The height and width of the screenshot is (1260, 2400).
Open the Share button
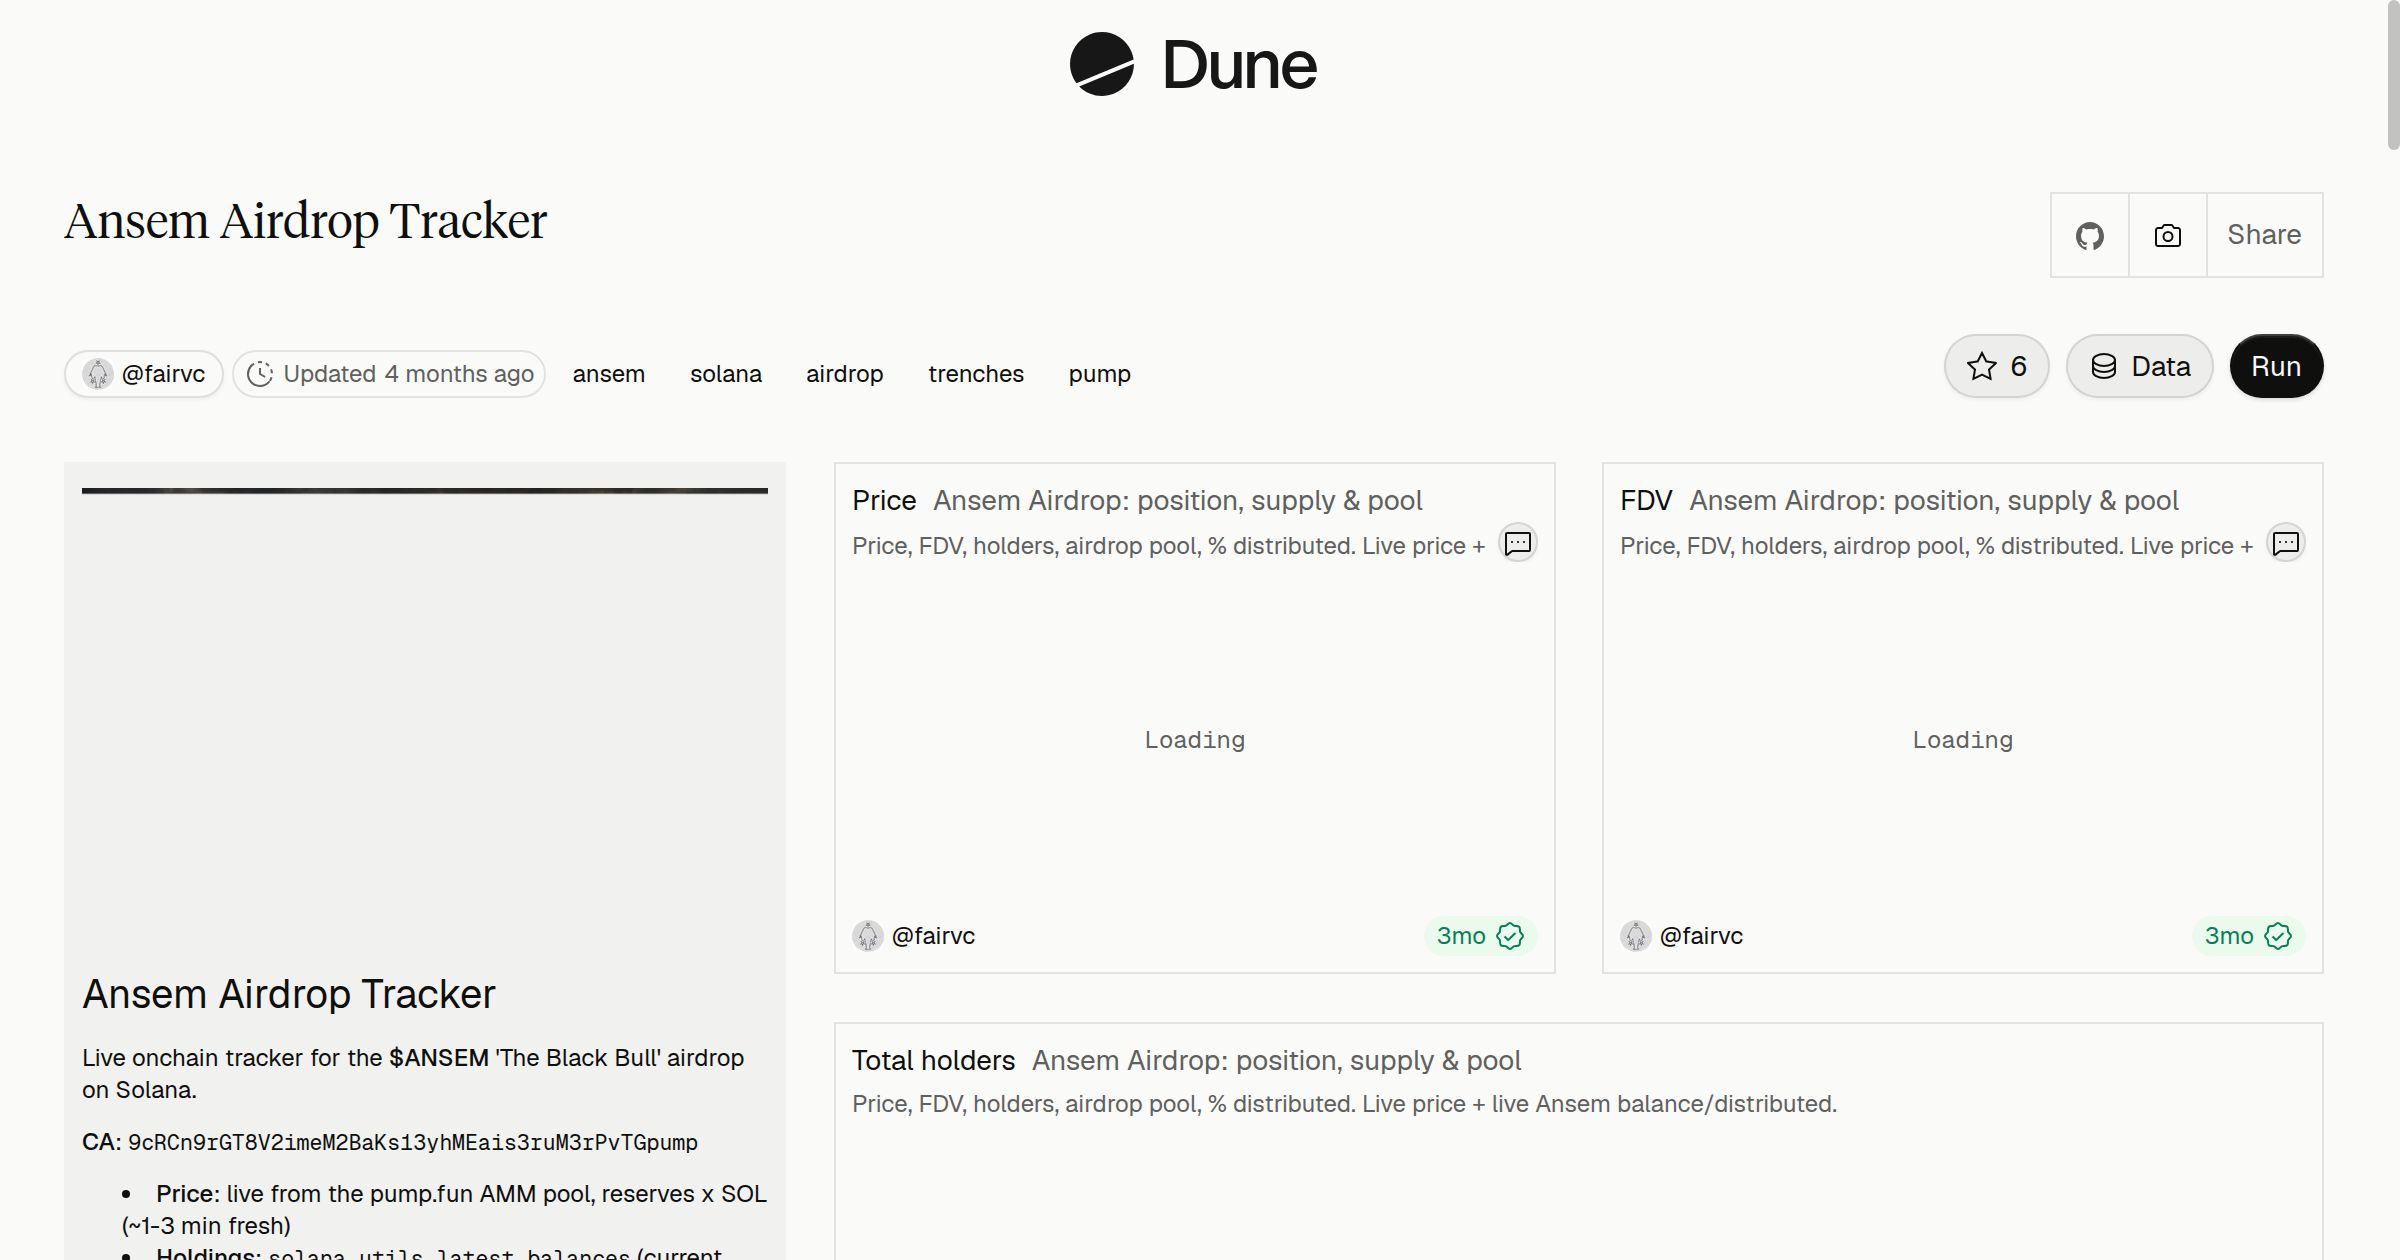tap(2264, 235)
